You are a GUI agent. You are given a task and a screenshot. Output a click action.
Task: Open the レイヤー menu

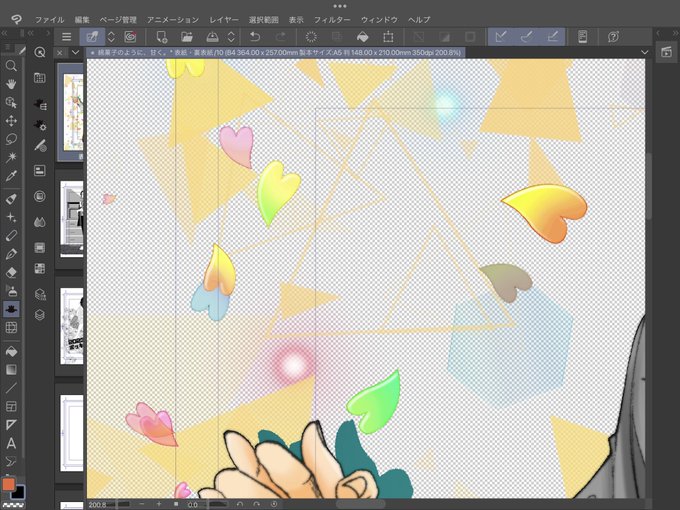point(224,20)
